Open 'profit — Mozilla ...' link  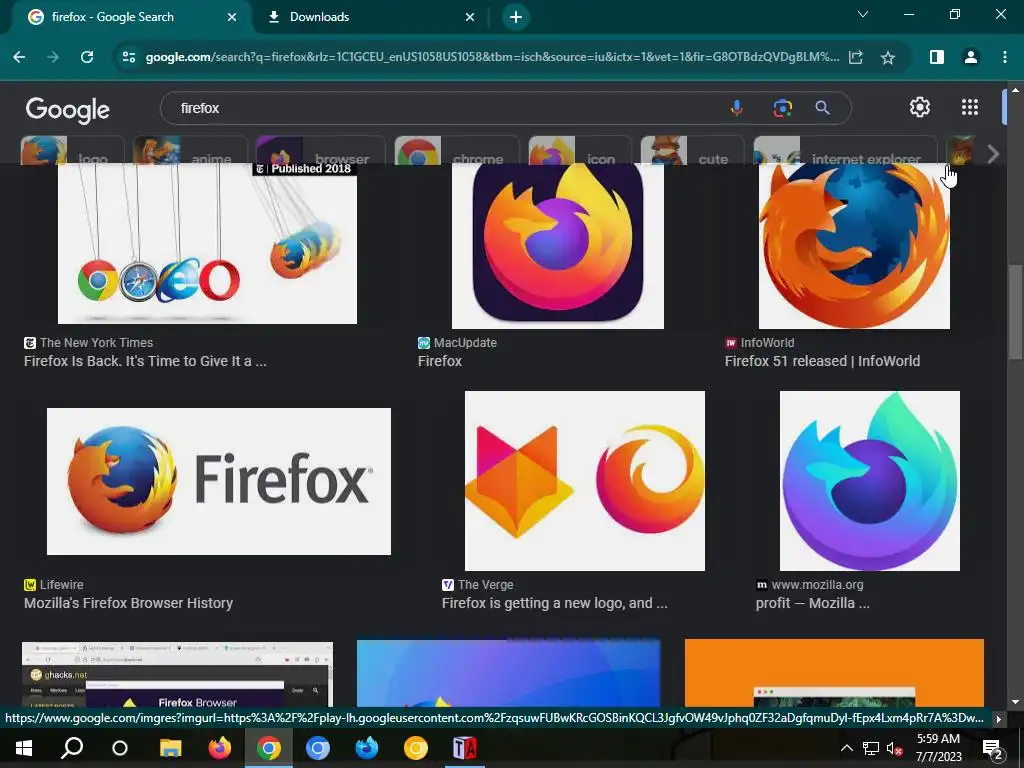[812, 603]
